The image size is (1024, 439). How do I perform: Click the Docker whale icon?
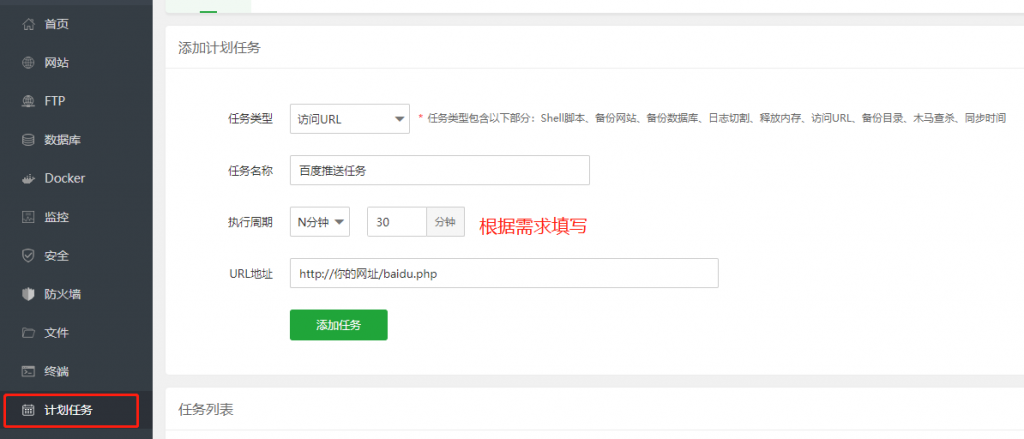pos(28,178)
